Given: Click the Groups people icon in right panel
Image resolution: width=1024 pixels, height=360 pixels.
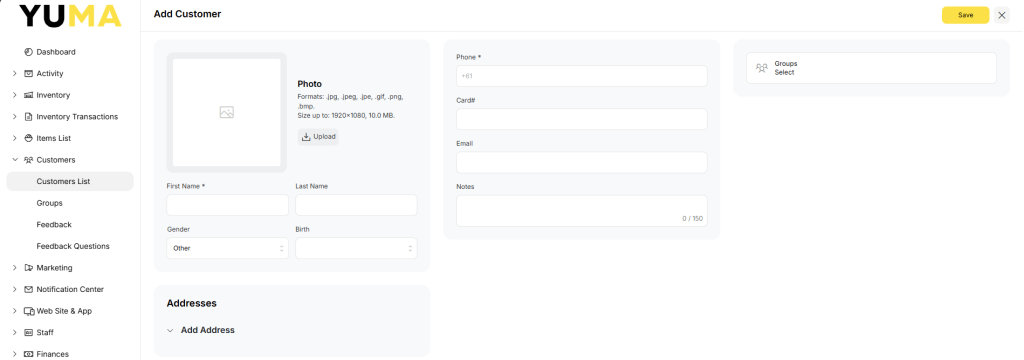Looking at the screenshot, I should click(761, 68).
